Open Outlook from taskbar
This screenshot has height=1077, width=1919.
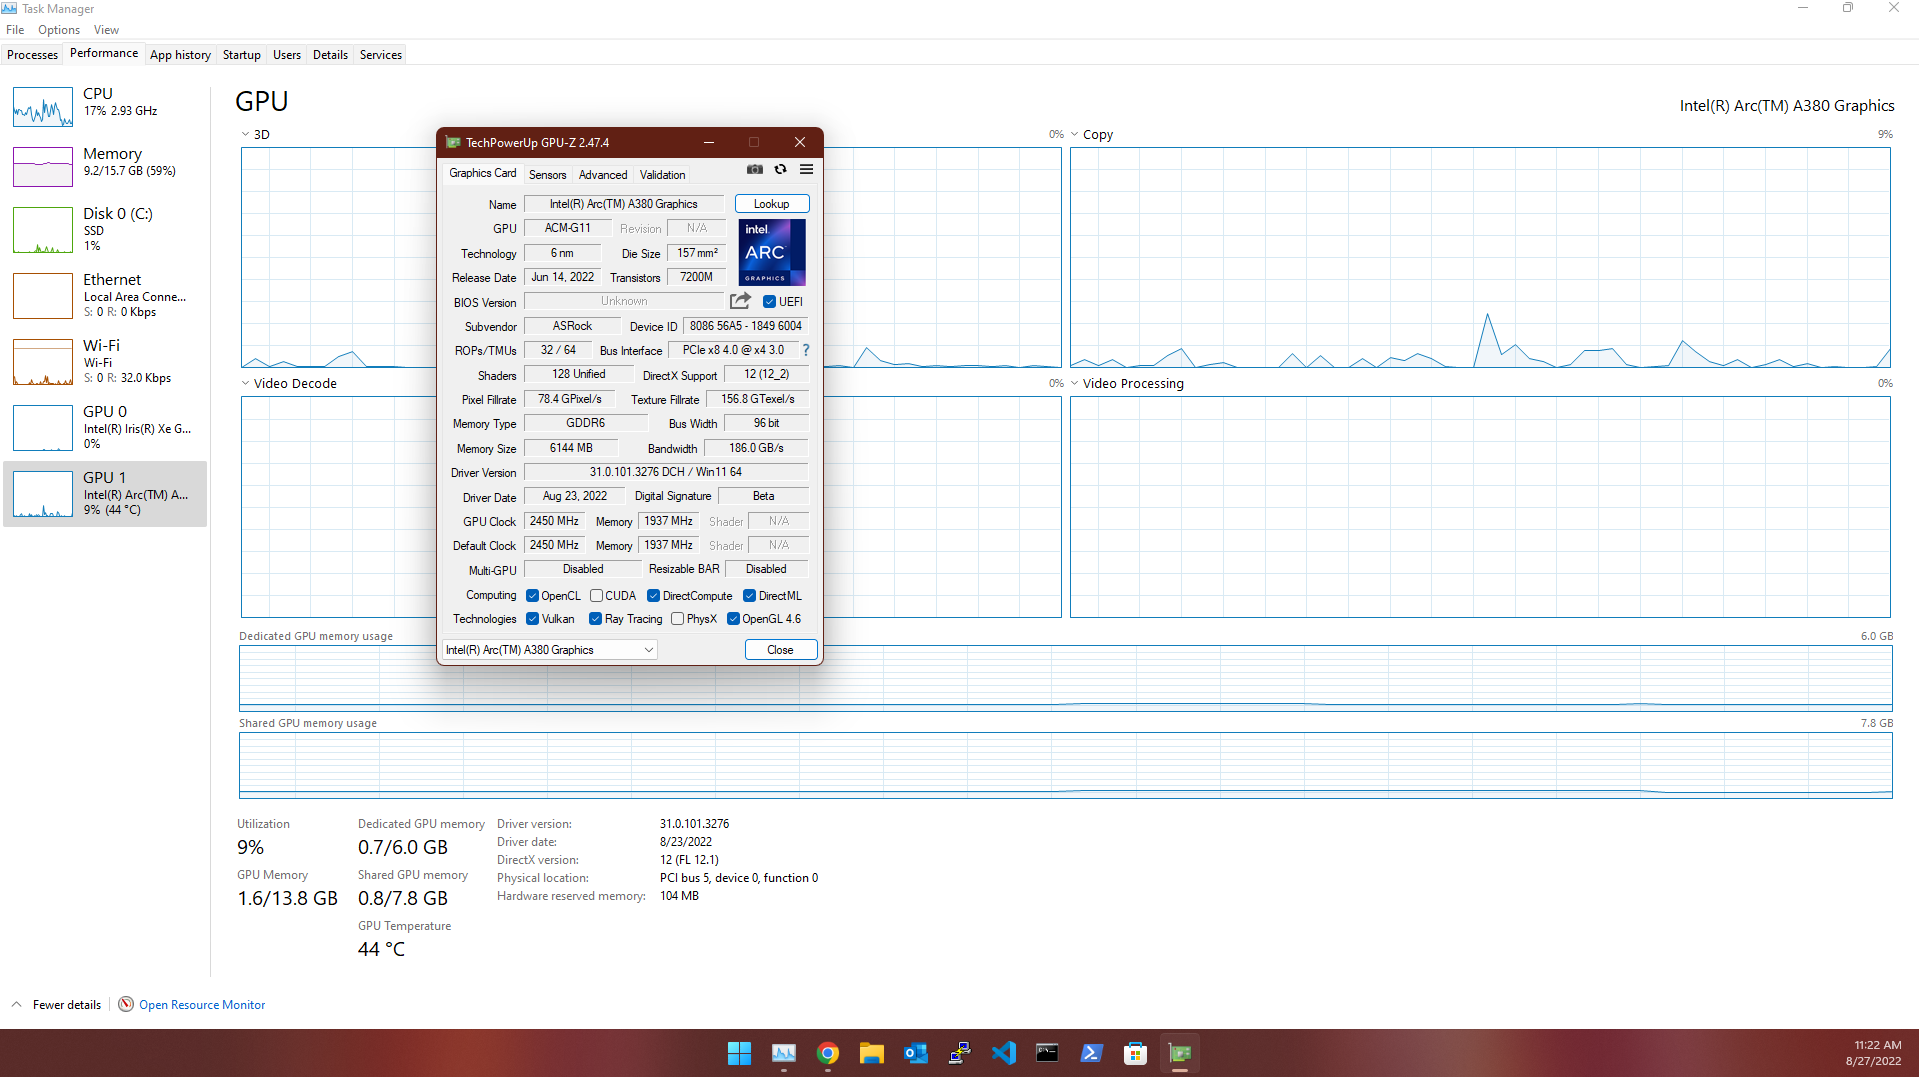tap(915, 1053)
